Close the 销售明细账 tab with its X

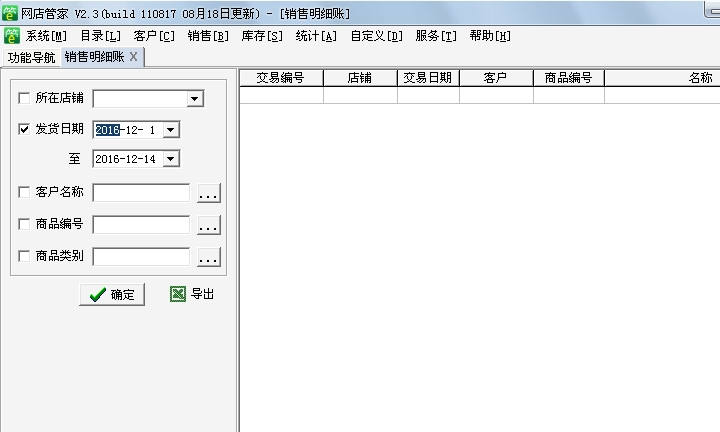133,56
